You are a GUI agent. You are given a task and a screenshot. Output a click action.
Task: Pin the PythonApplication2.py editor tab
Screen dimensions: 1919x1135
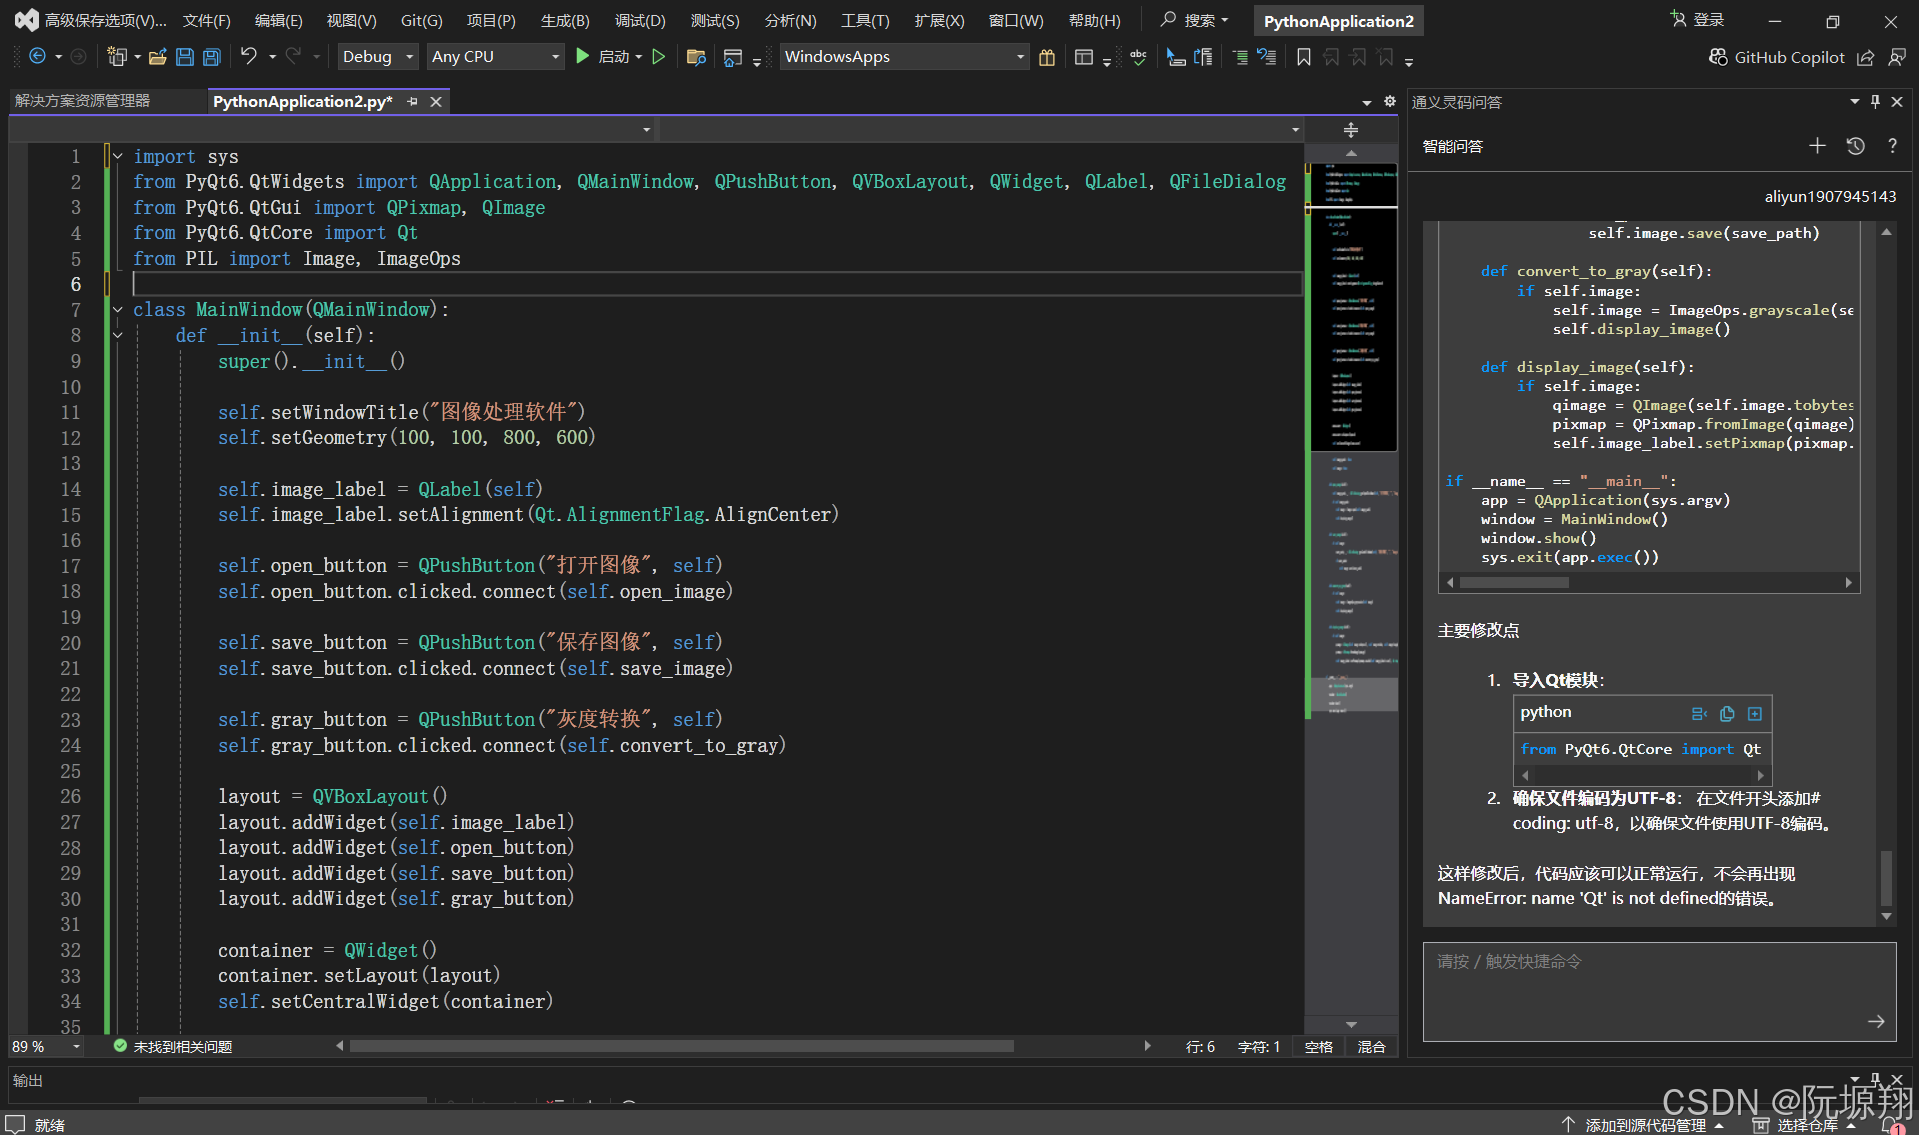[412, 101]
